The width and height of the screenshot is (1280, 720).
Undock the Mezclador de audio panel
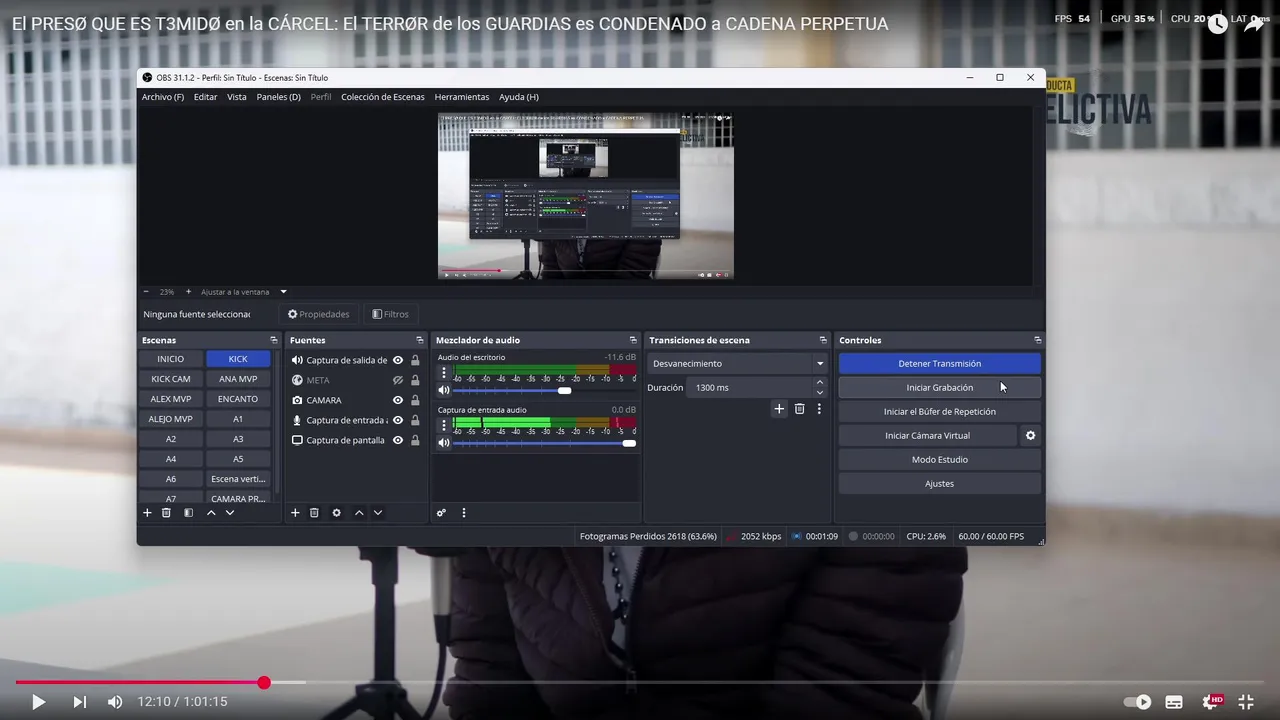click(633, 340)
